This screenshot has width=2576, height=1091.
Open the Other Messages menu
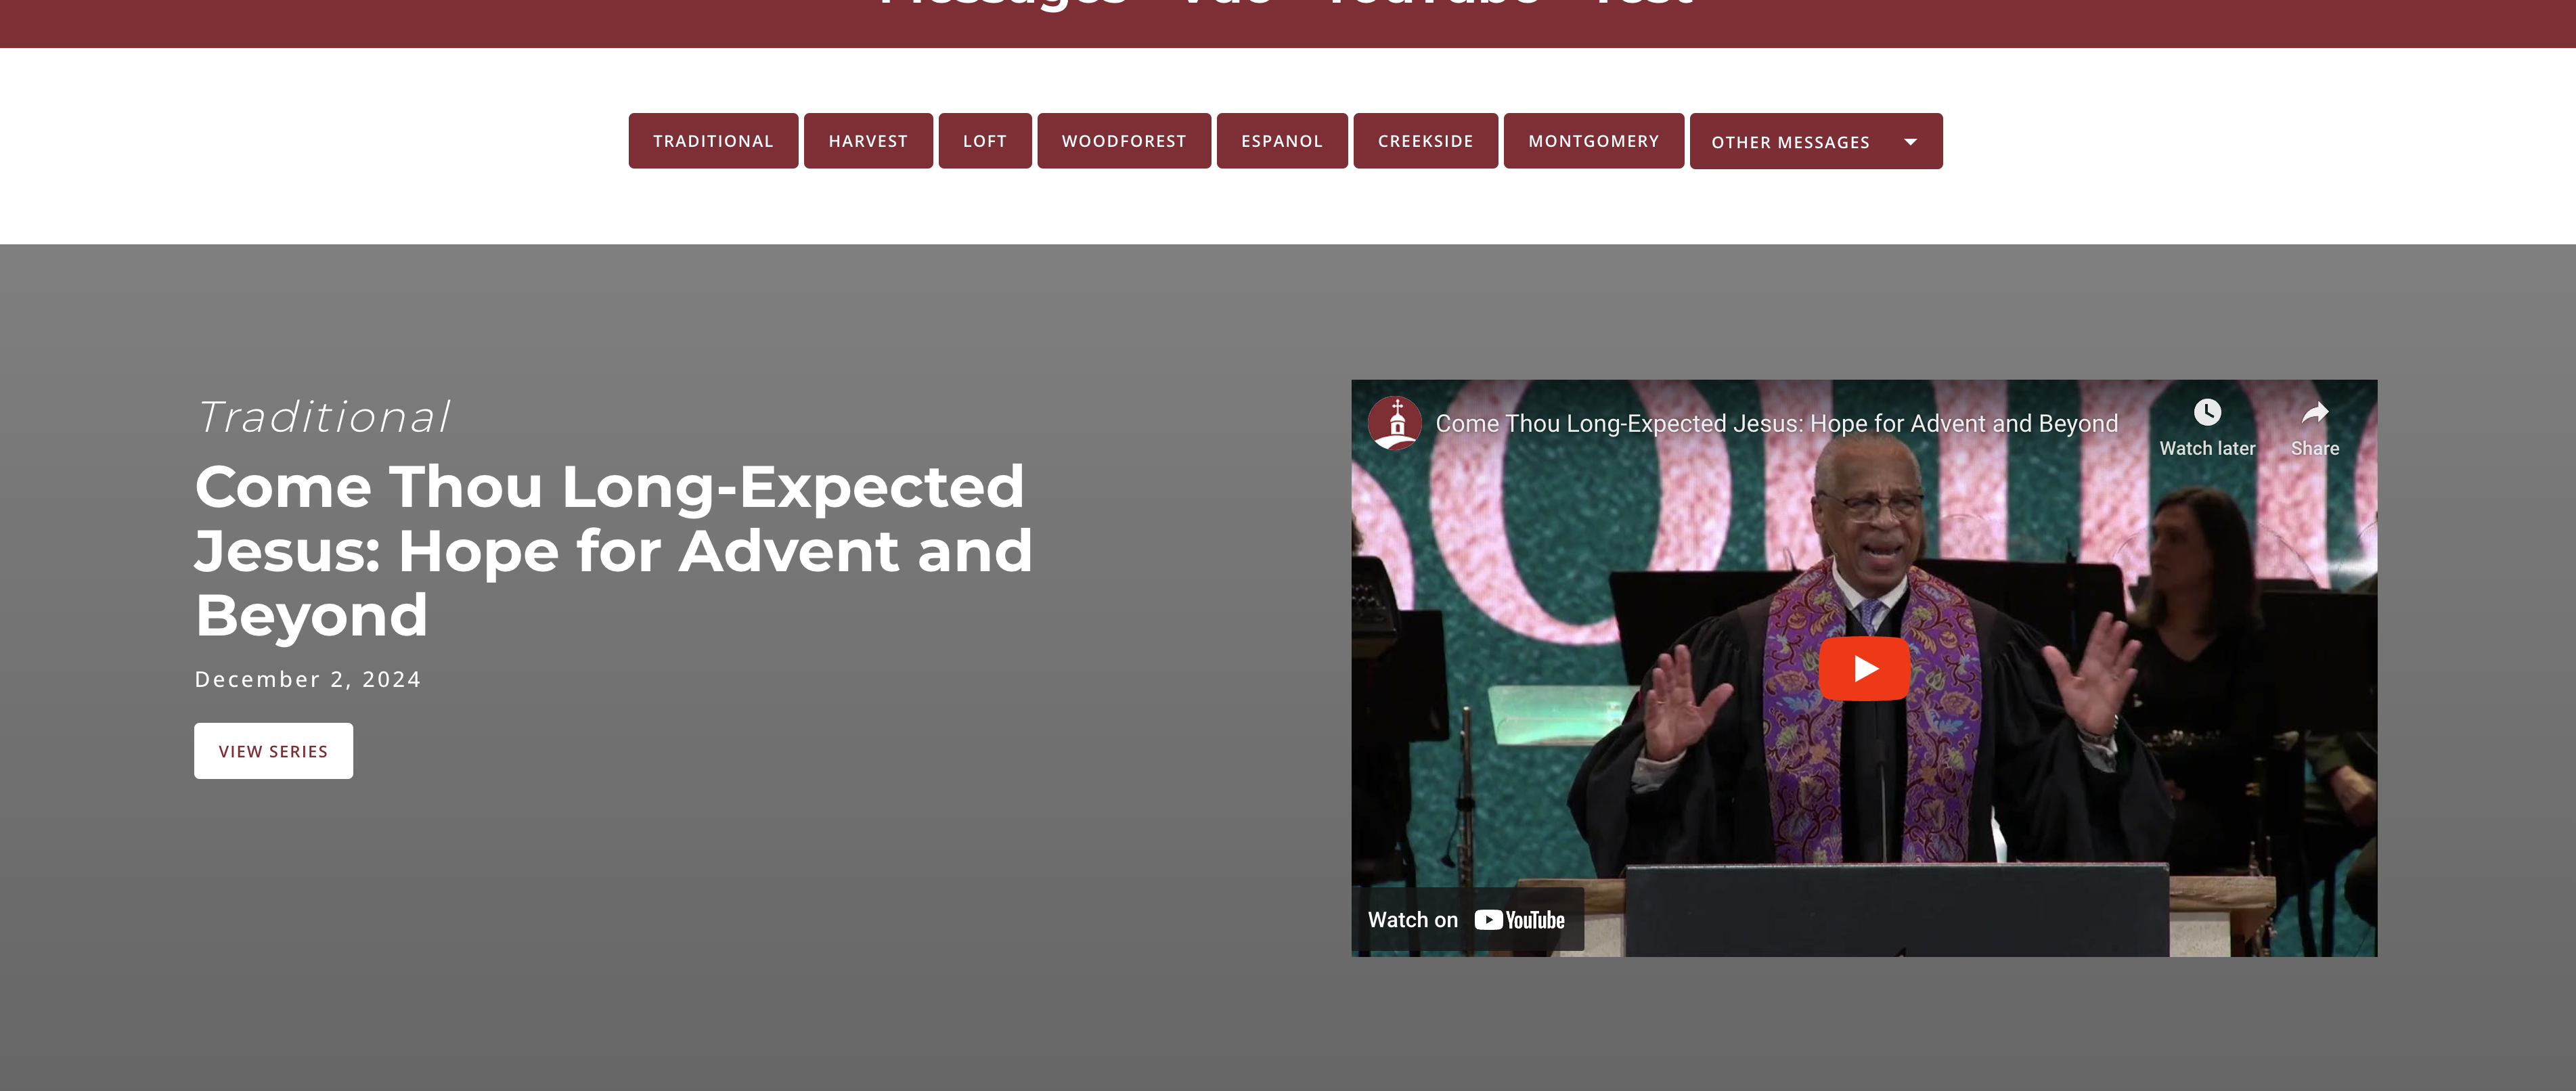click(1816, 141)
